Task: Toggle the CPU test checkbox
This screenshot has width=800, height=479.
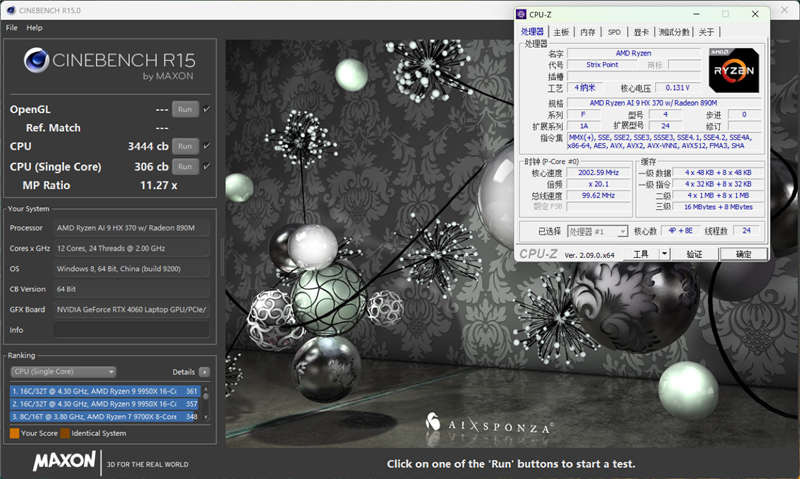Action: pos(207,145)
